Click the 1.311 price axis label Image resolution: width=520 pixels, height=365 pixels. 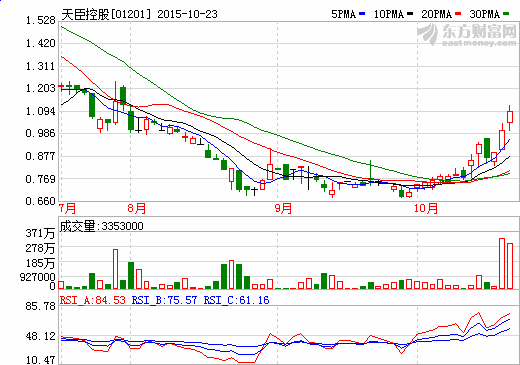tap(41, 66)
